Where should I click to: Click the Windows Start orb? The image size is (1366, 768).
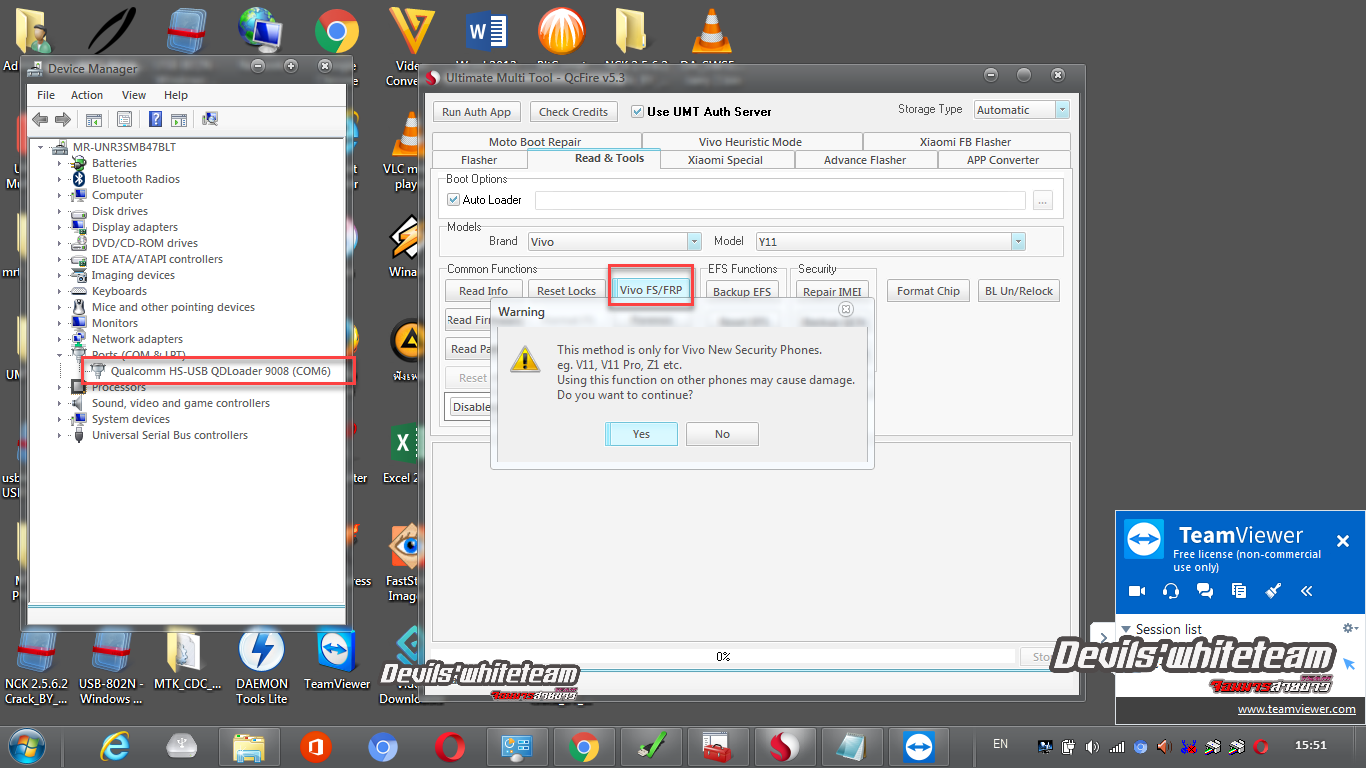pos(26,746)
